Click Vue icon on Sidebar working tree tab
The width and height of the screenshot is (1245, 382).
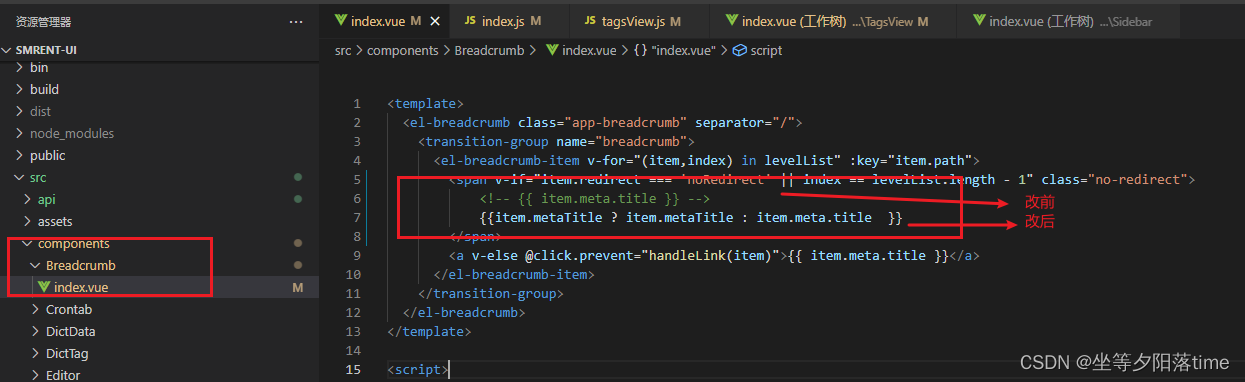(x=979, y=21)
